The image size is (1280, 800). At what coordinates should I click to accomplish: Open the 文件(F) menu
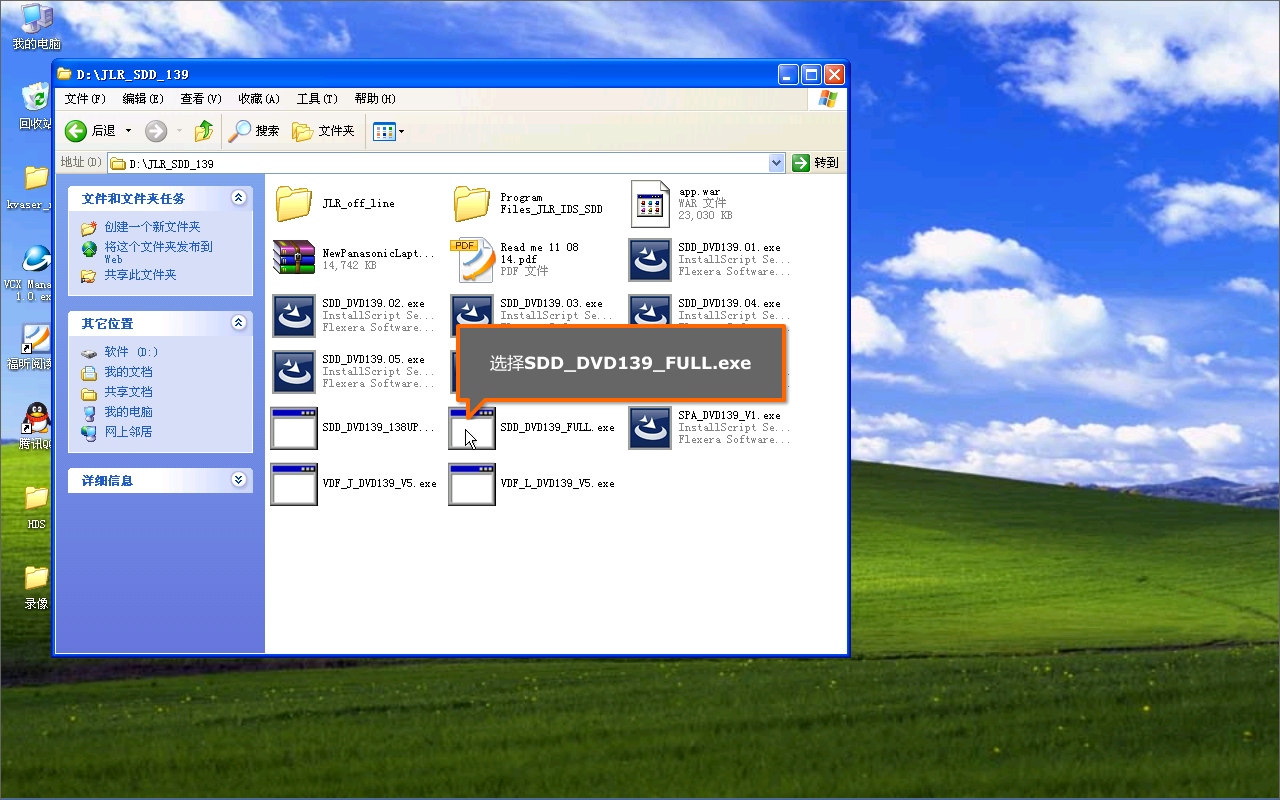pos(85,99)
